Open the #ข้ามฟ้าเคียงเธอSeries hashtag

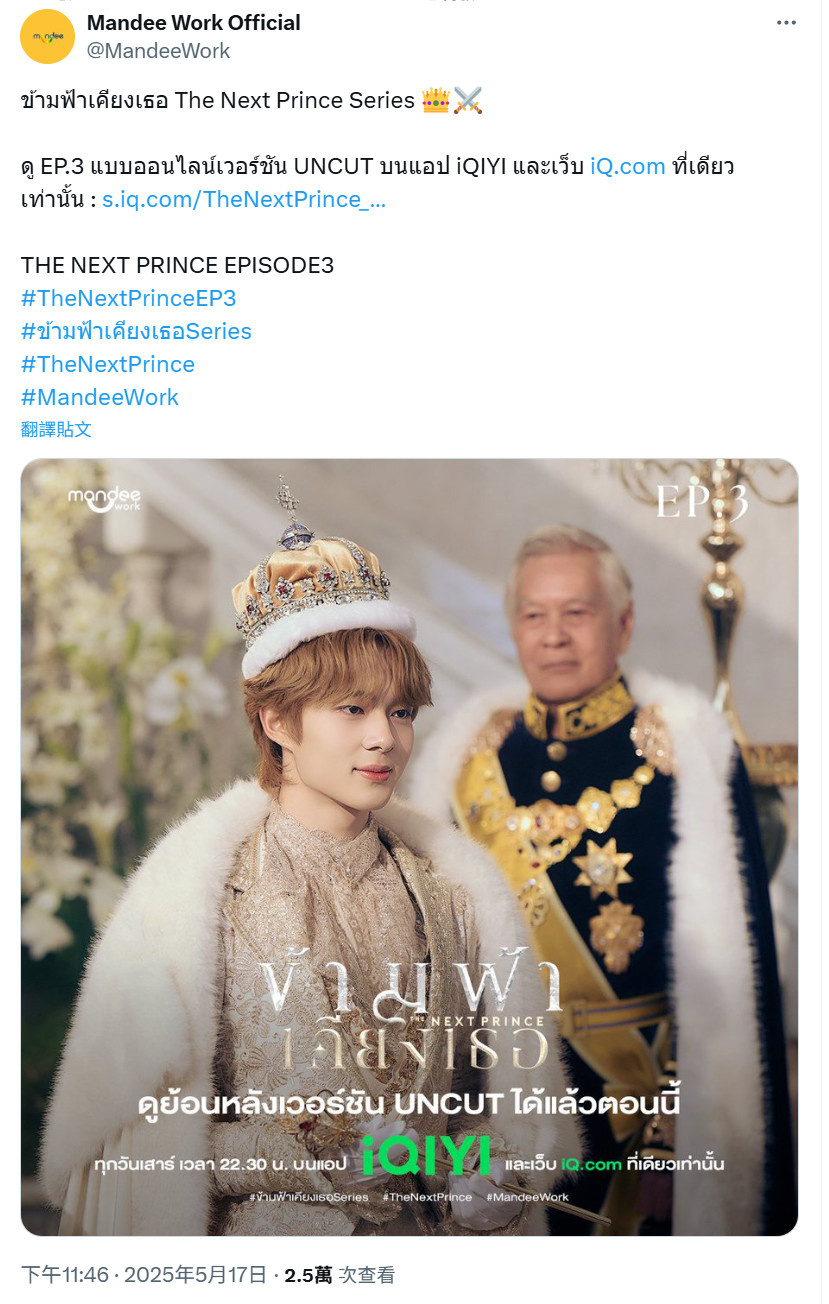click(136, 331)
